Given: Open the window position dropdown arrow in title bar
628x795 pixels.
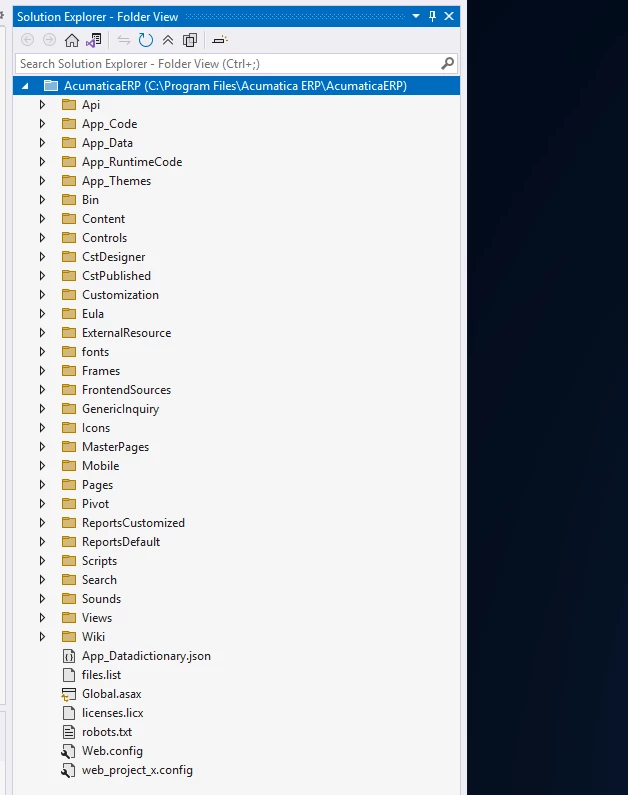Looking at the screenshot, I should click(416, 16).
